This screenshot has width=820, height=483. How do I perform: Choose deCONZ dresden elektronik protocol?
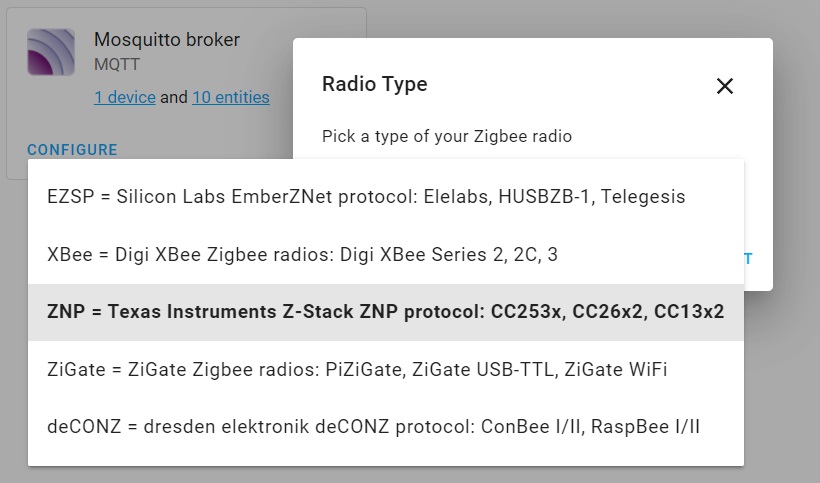click(x=386, y=427)
